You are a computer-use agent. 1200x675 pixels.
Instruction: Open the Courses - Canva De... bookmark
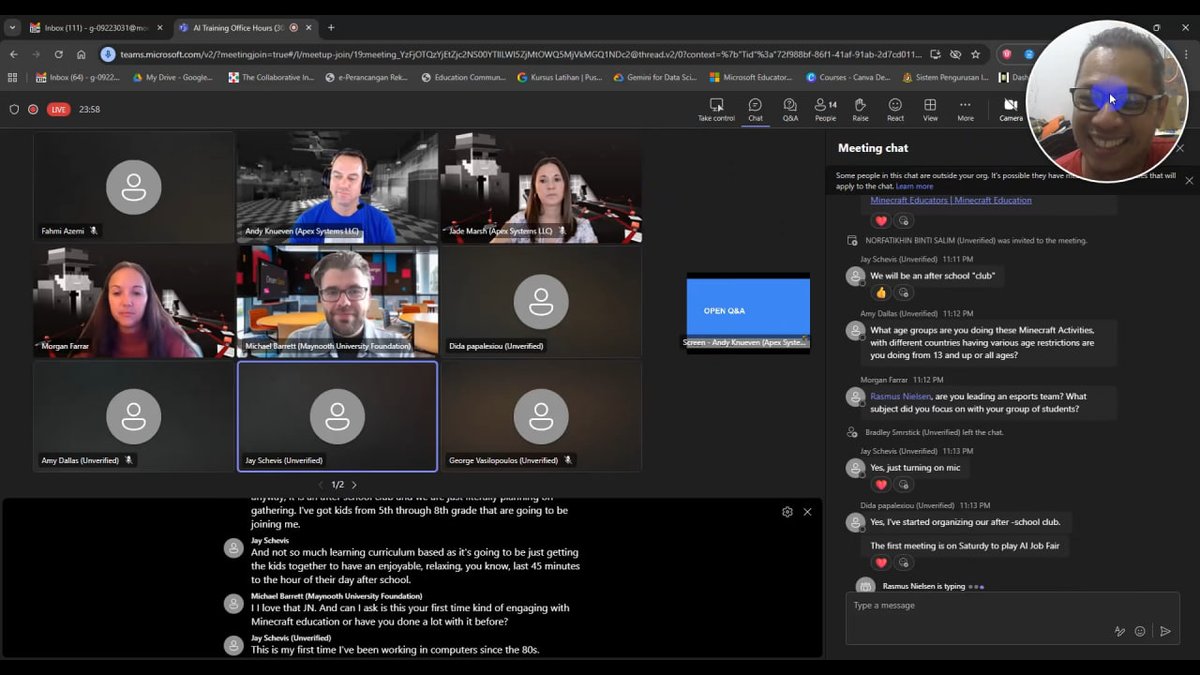pyautogui.click(x=848, y=77)
